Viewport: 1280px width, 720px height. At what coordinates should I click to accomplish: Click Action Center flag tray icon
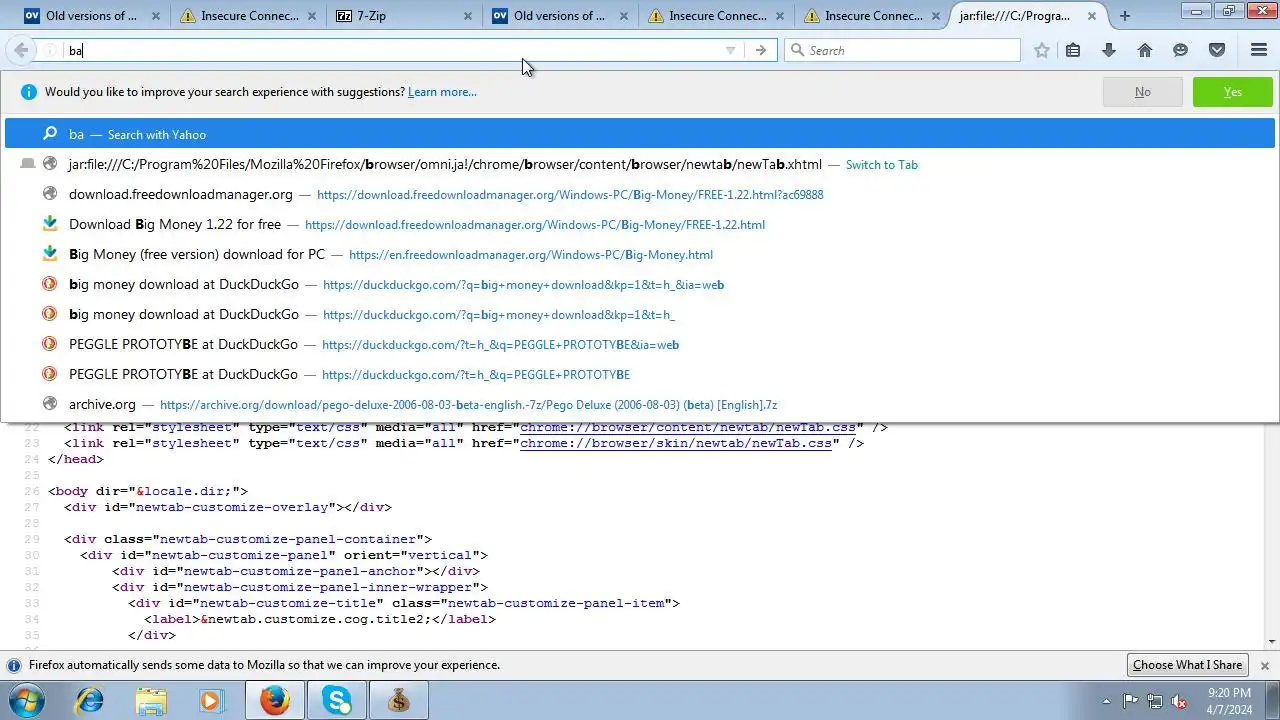tap(1131, 701)
